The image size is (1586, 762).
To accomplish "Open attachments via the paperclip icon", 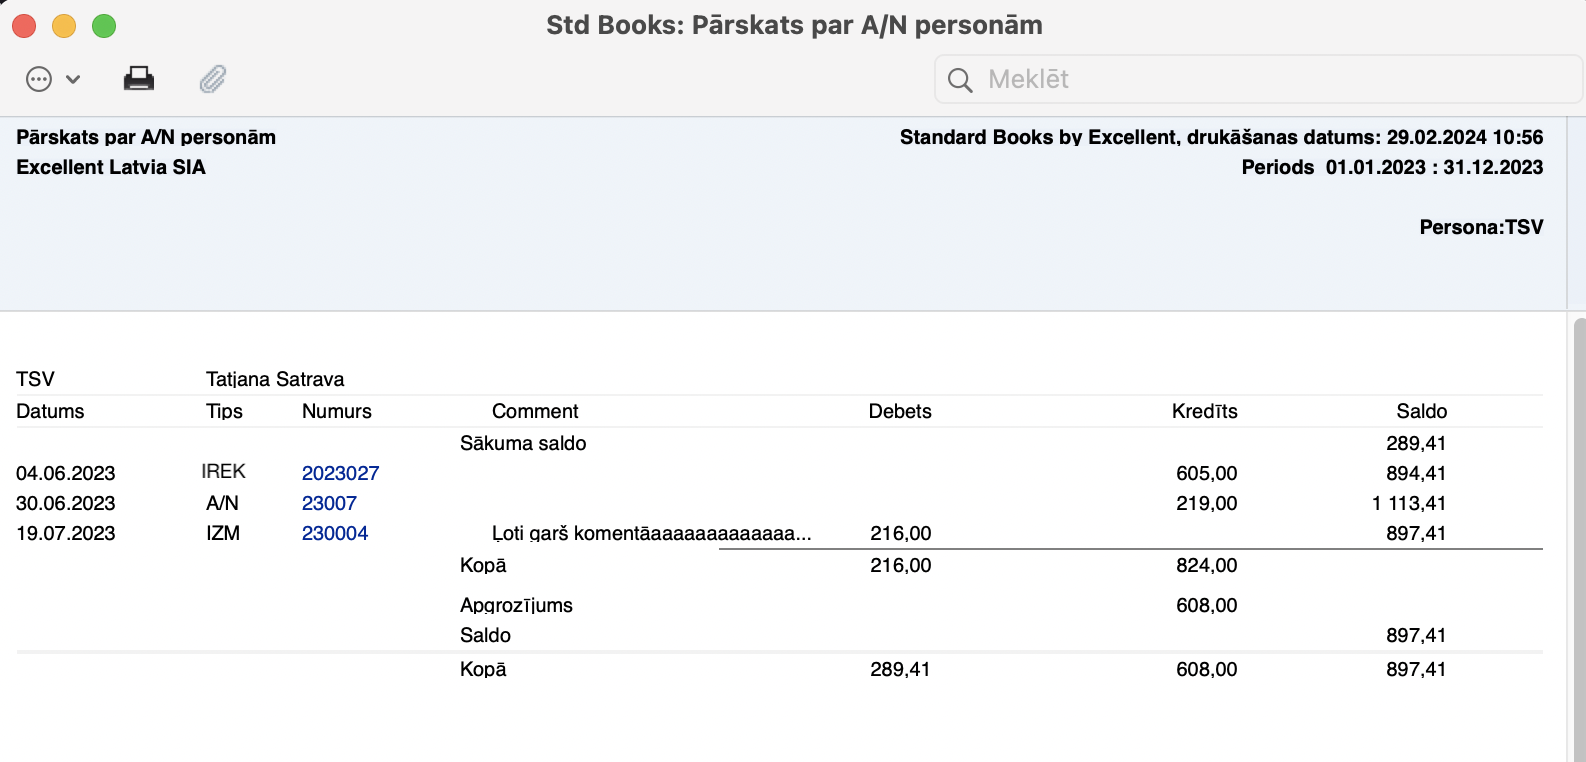I will point(213,79).
